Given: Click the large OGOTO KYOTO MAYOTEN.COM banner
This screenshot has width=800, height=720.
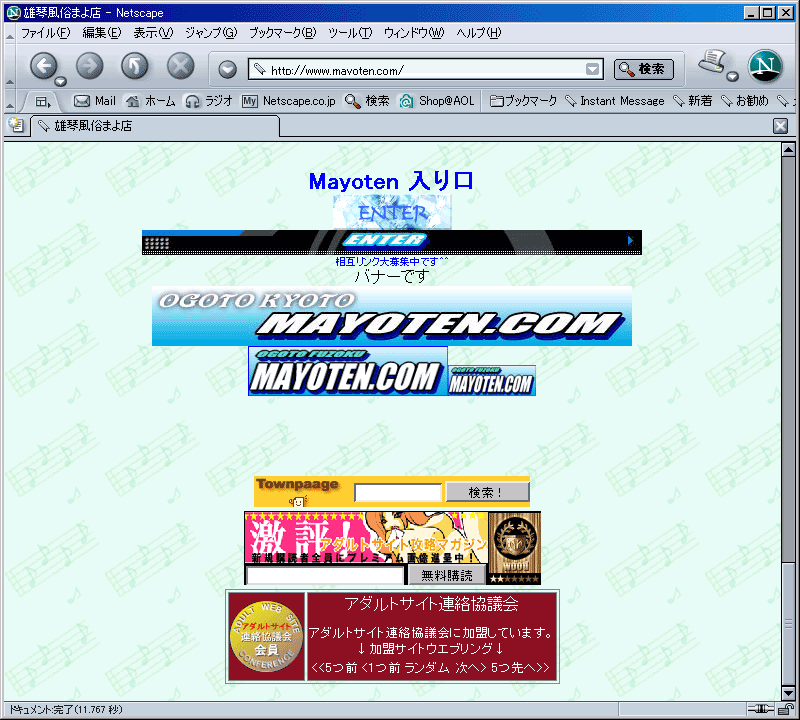Looking at the screenshot, I should [392, 316].
